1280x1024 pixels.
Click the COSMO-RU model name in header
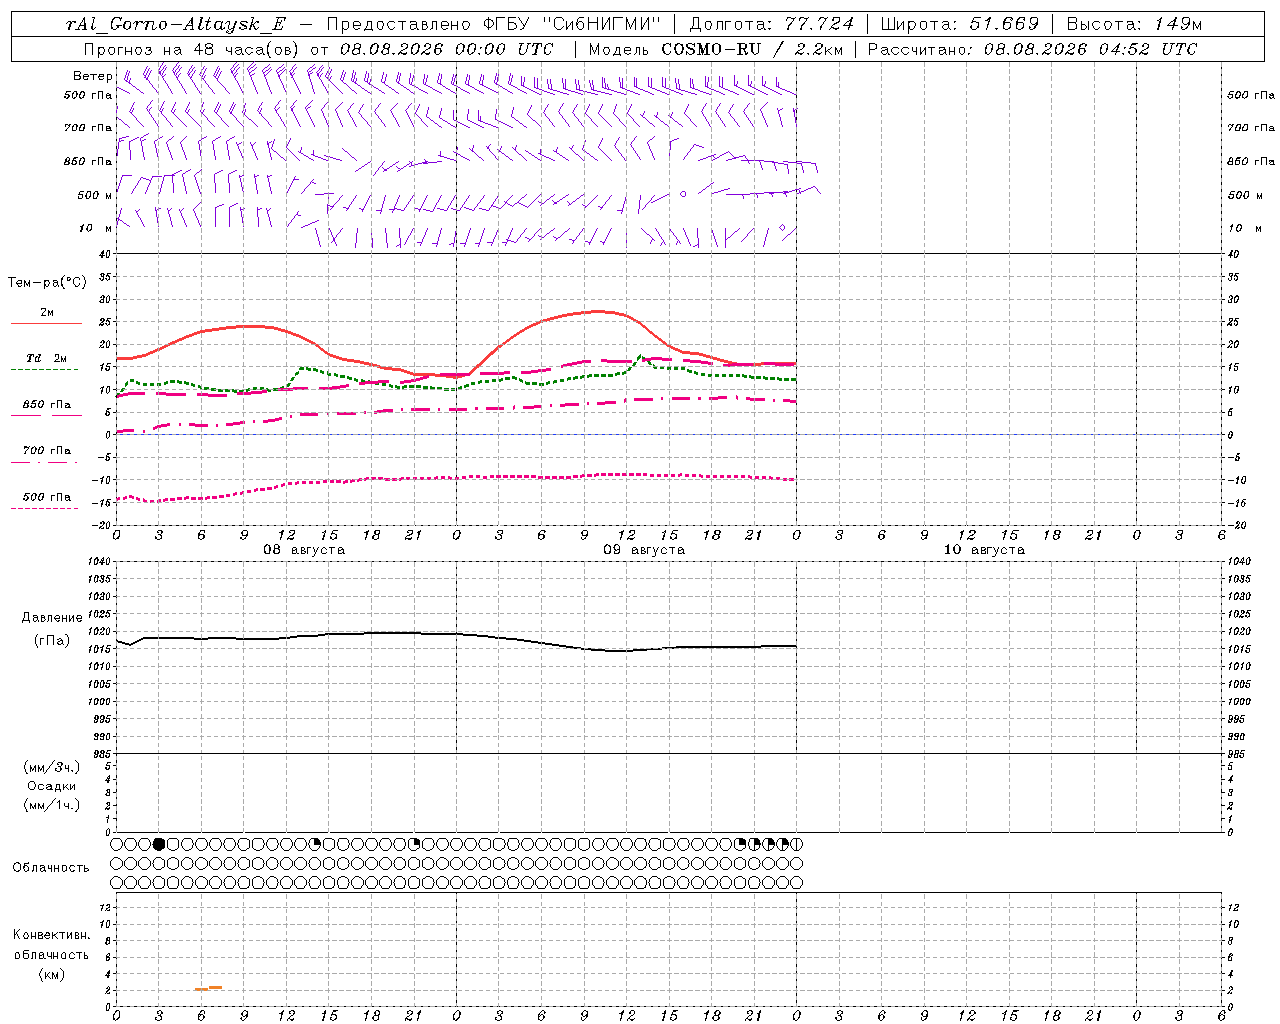point(711,49)
